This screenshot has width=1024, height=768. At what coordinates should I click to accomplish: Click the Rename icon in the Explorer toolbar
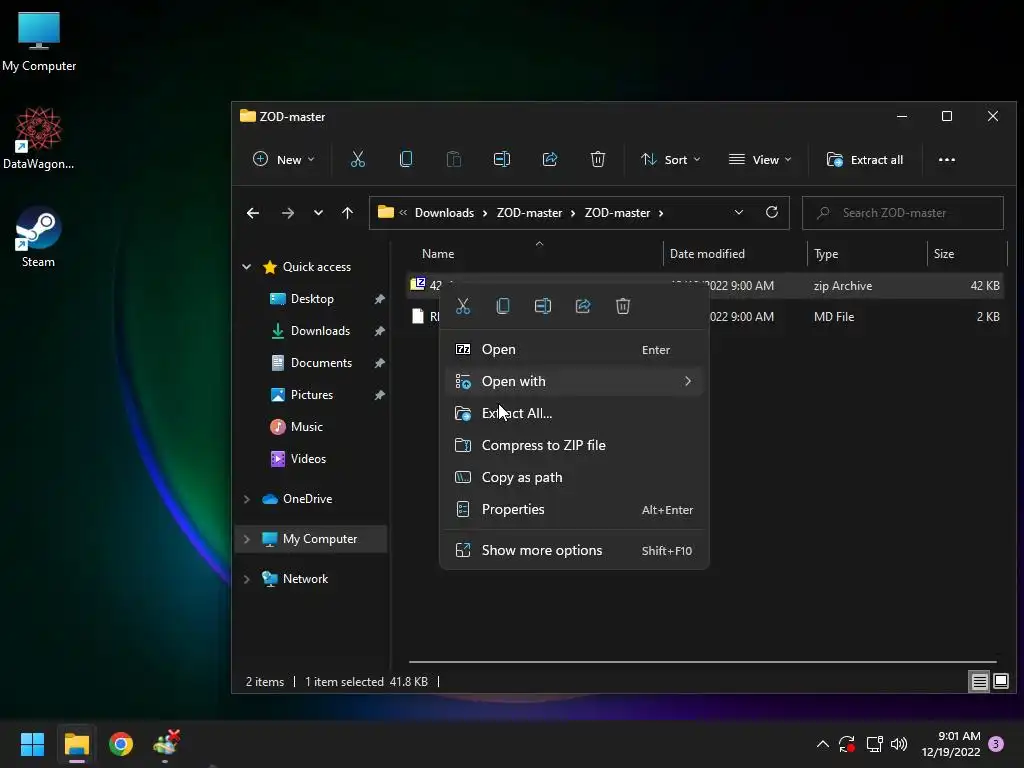coord(502,159)
